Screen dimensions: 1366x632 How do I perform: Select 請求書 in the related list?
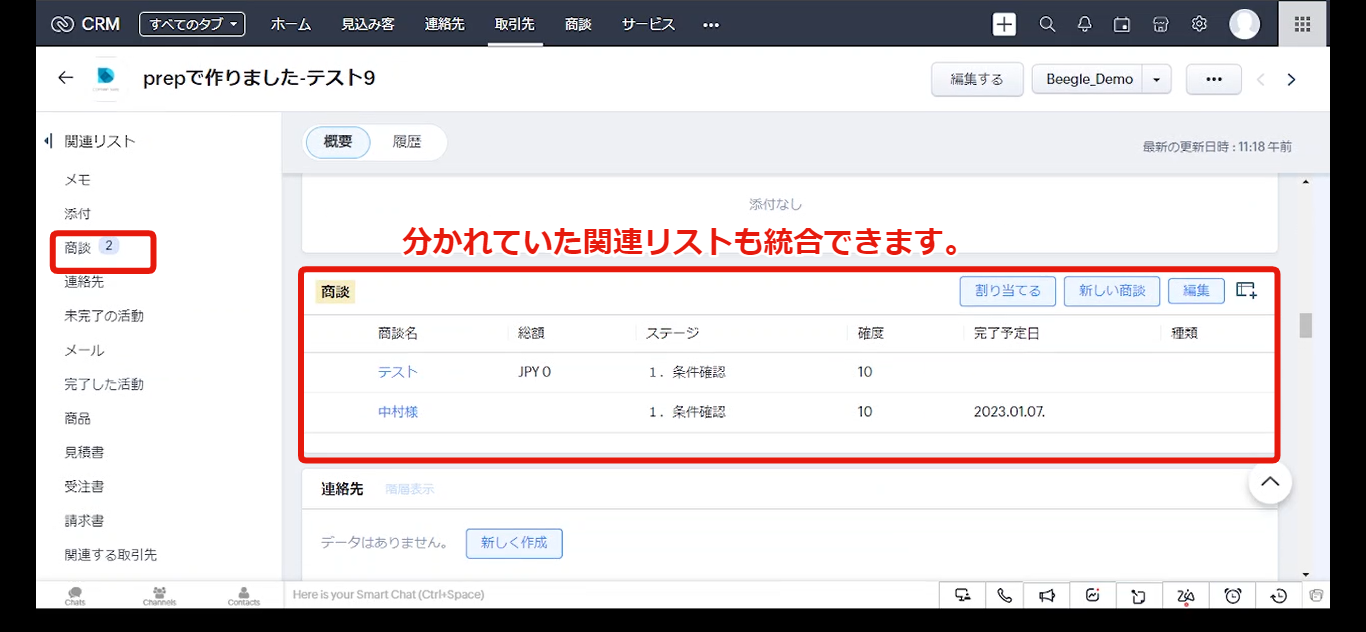pyautogui.click(x=84, y=521)
